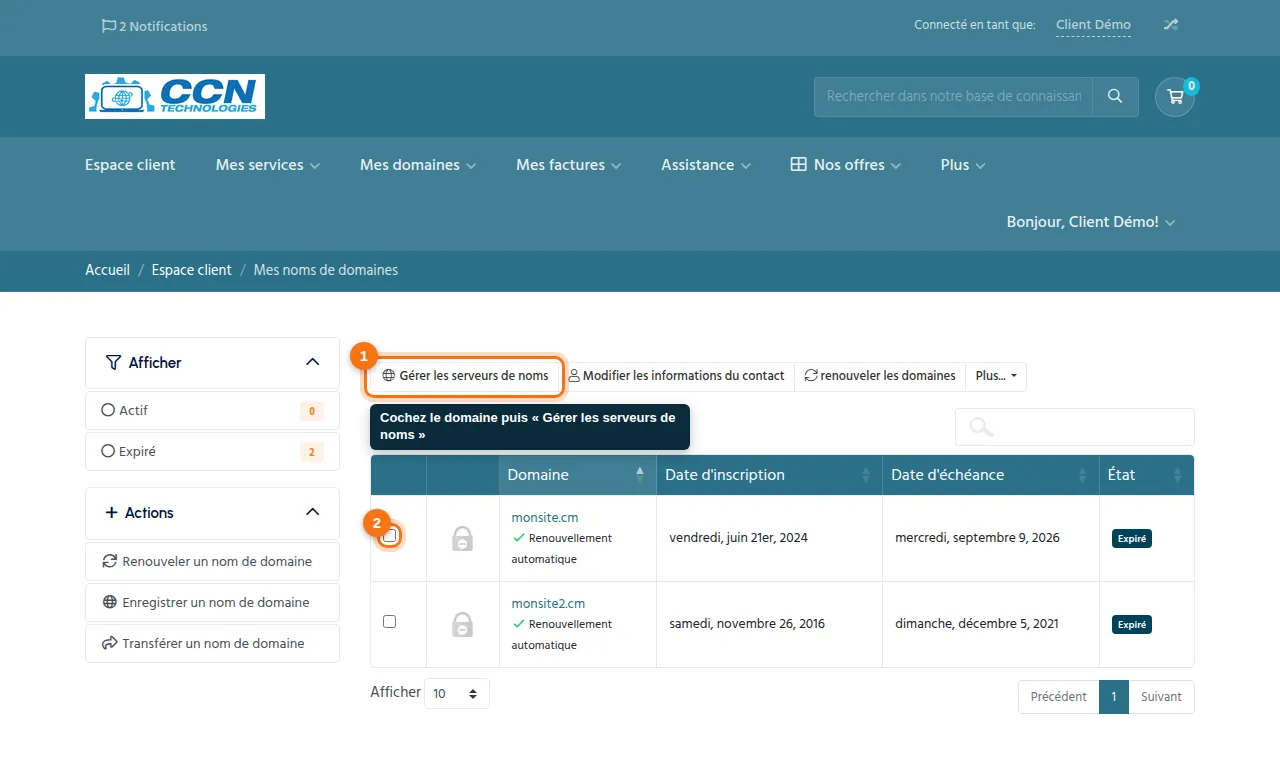This screenshot has width=1280, height=760.
Task: Open the Nos offres menu
Action: [846, 165]
